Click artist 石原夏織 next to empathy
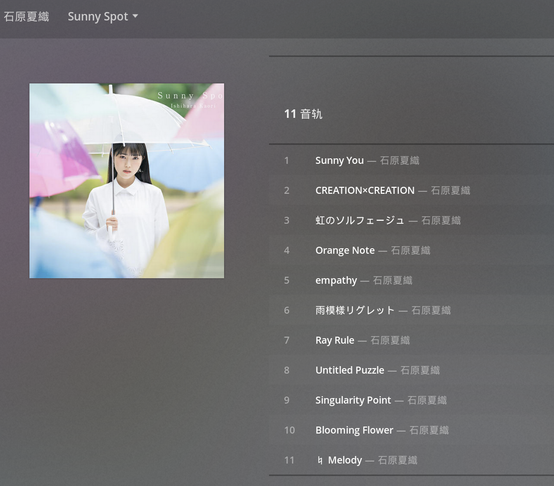This screenshot has height=486, width=554. pyautogui.click(x=393, y=281)
